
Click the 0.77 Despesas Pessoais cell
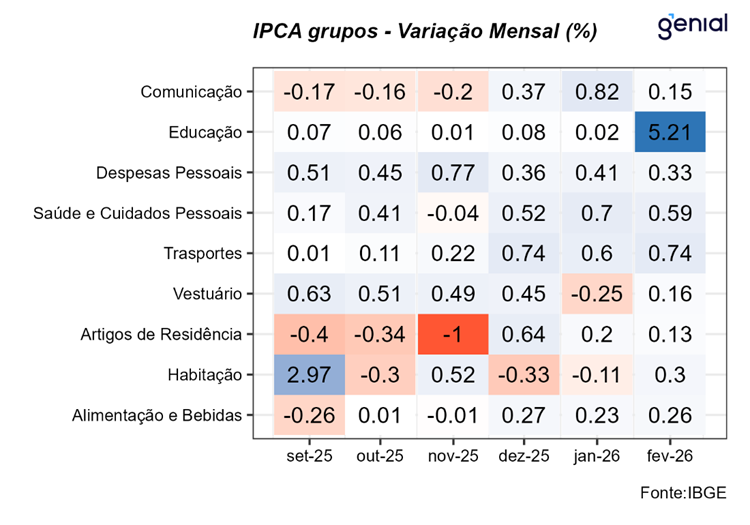(452, 172)
